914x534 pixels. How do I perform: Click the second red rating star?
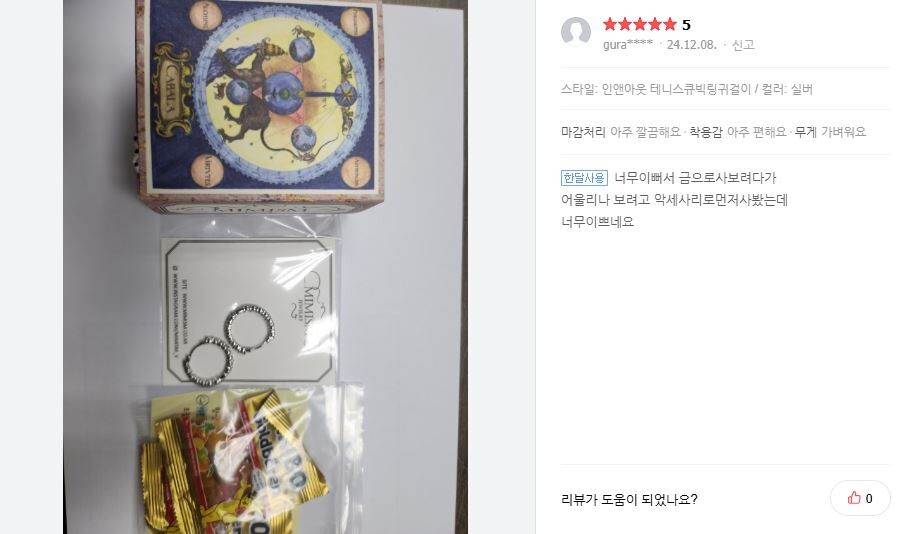pyautogui.click(x=625, y=24)
